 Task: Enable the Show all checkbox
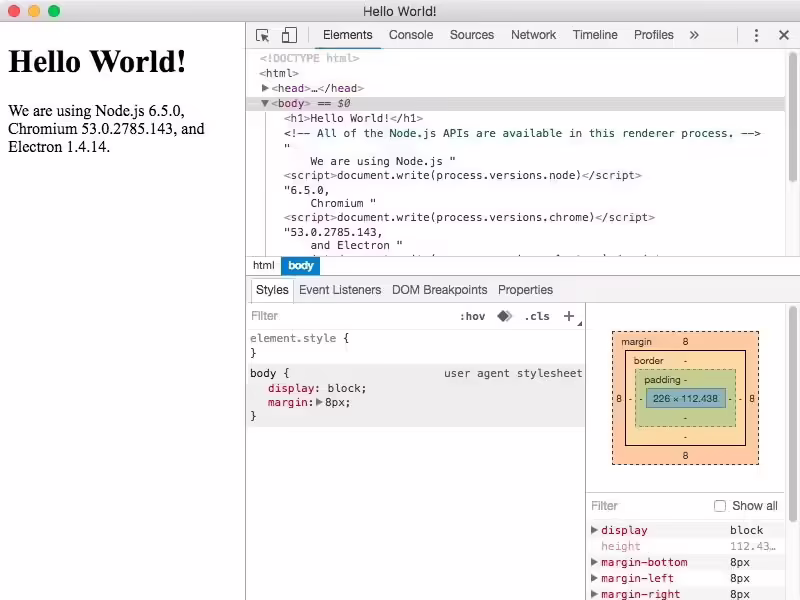tap(720, 505)
